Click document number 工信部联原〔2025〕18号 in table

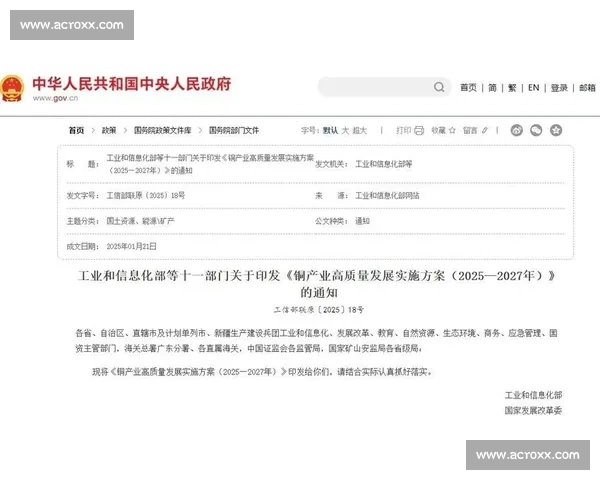[146, 196]
